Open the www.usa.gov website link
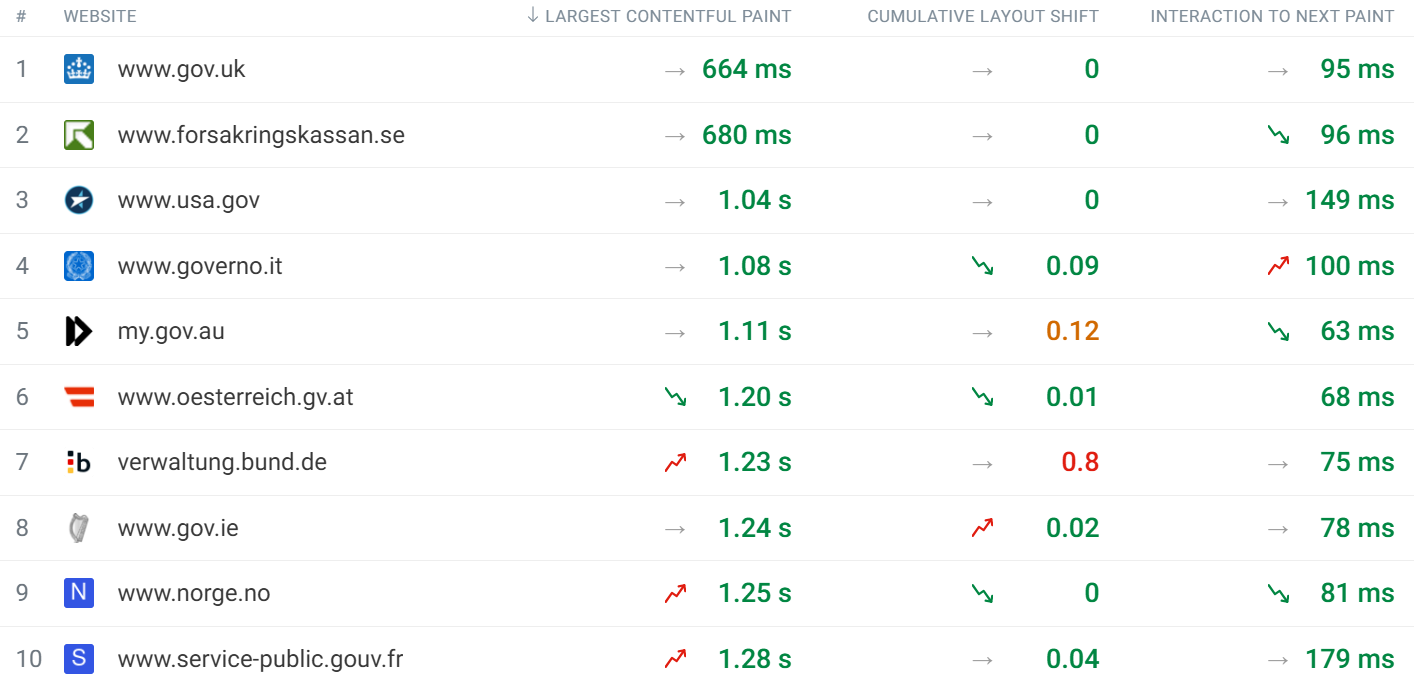This screenshot has height=688, width=1414. coord(189,200)
